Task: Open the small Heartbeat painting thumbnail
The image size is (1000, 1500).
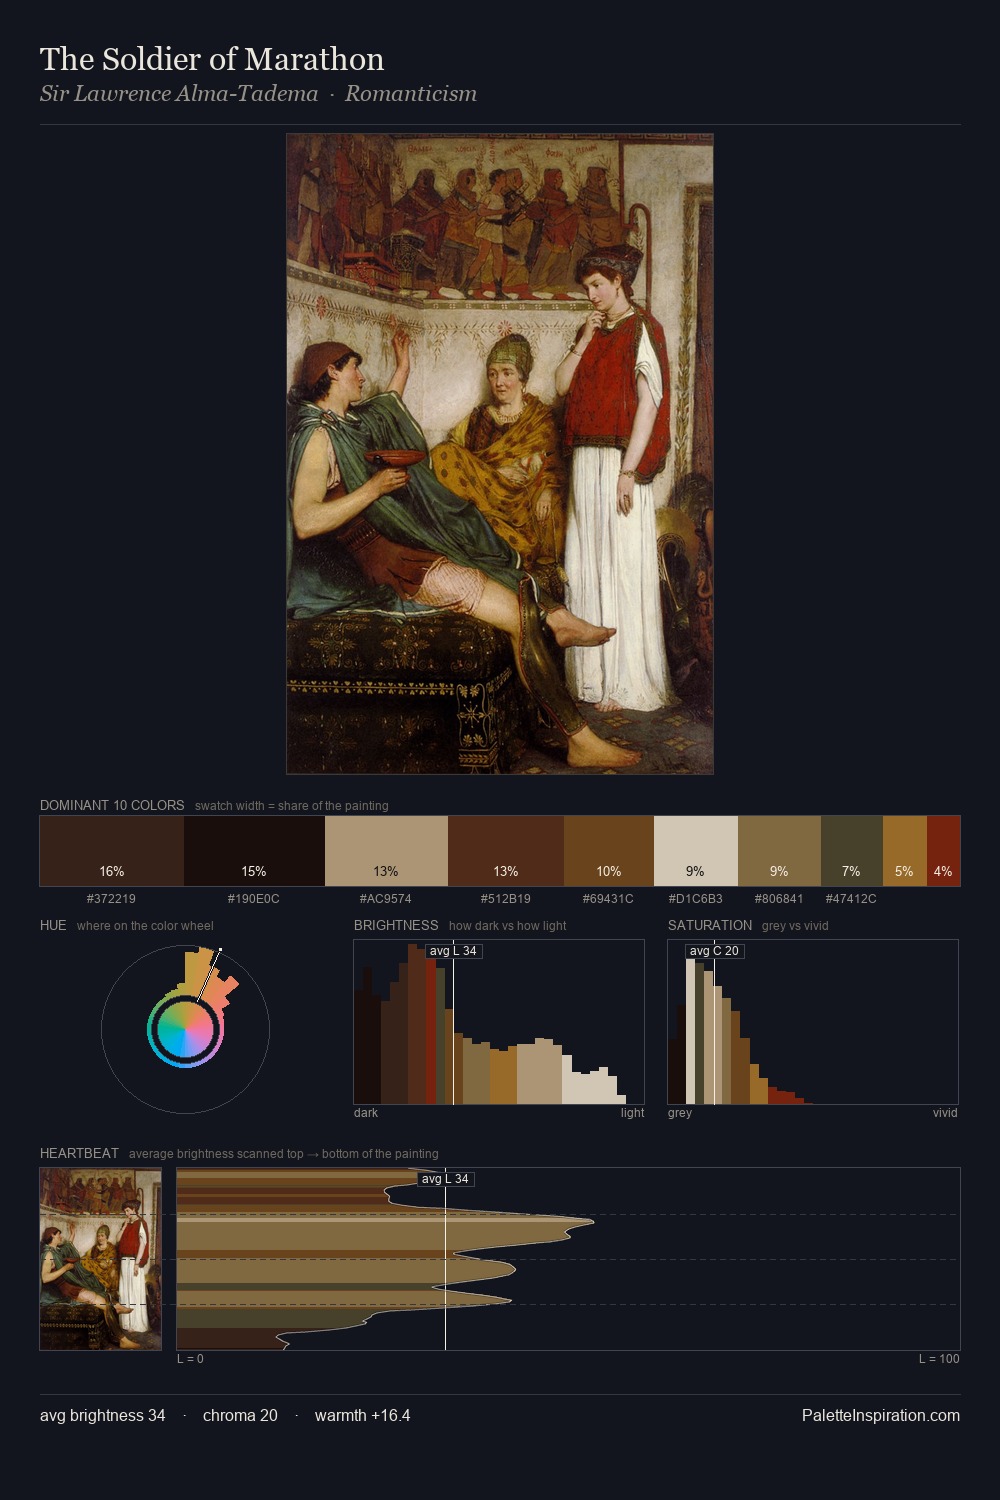Action: pos(100,1259)
